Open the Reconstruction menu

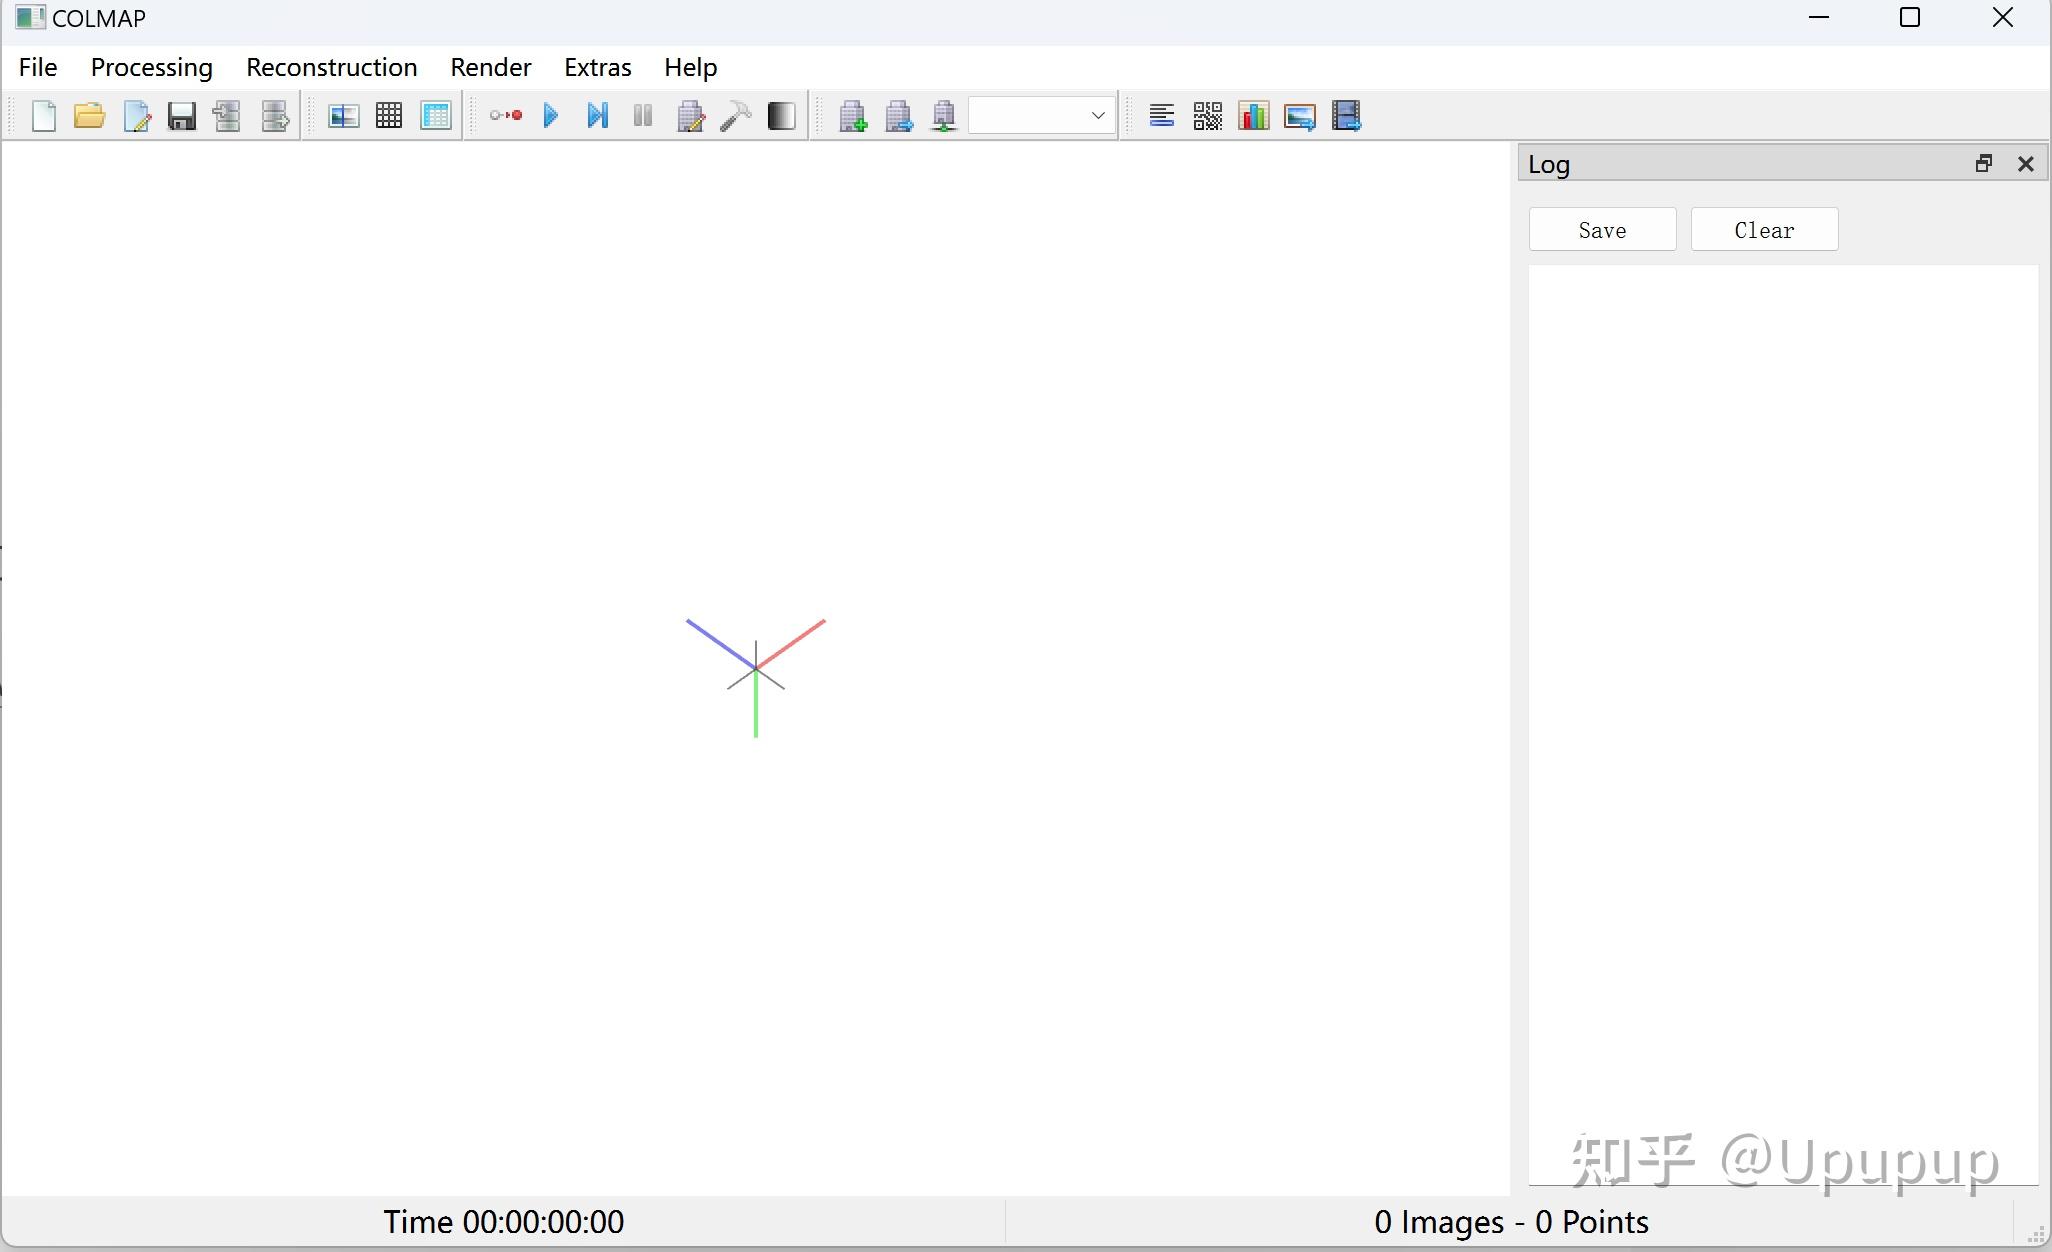331,67
